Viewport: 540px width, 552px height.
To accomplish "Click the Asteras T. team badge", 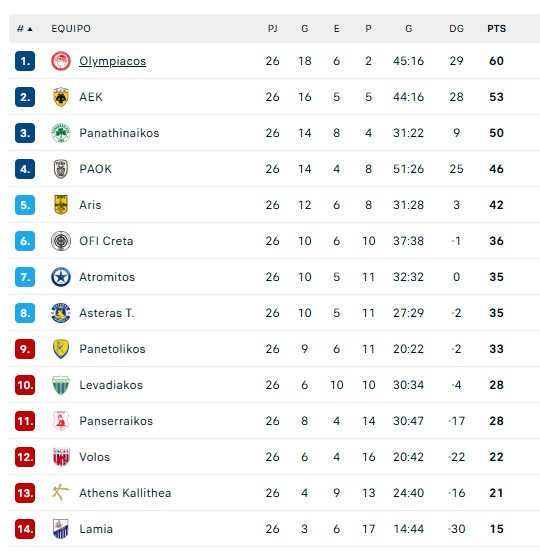I will (61, 313).
